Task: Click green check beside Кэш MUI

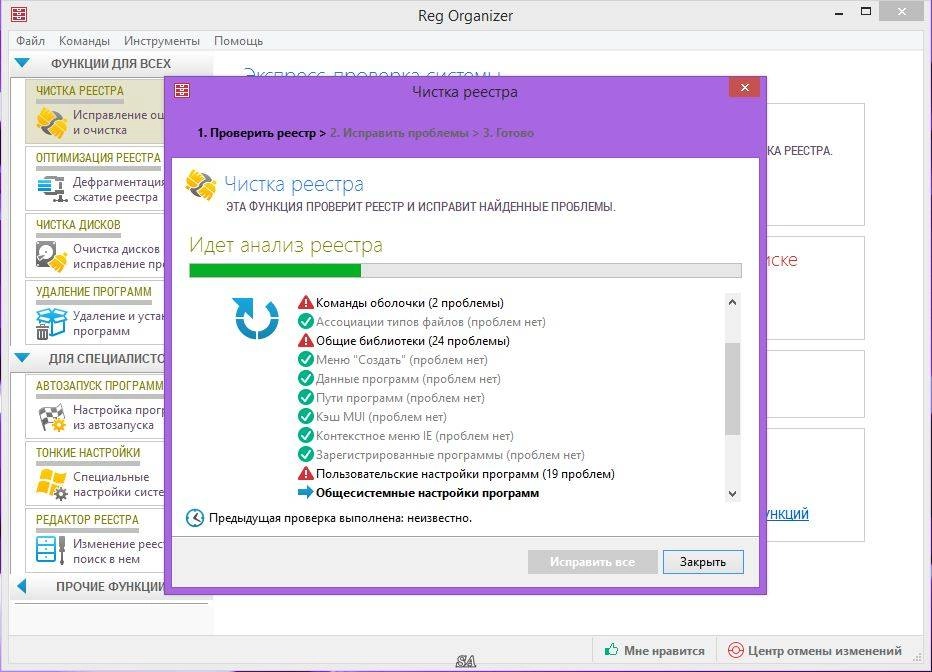Action: coord(306,417)
